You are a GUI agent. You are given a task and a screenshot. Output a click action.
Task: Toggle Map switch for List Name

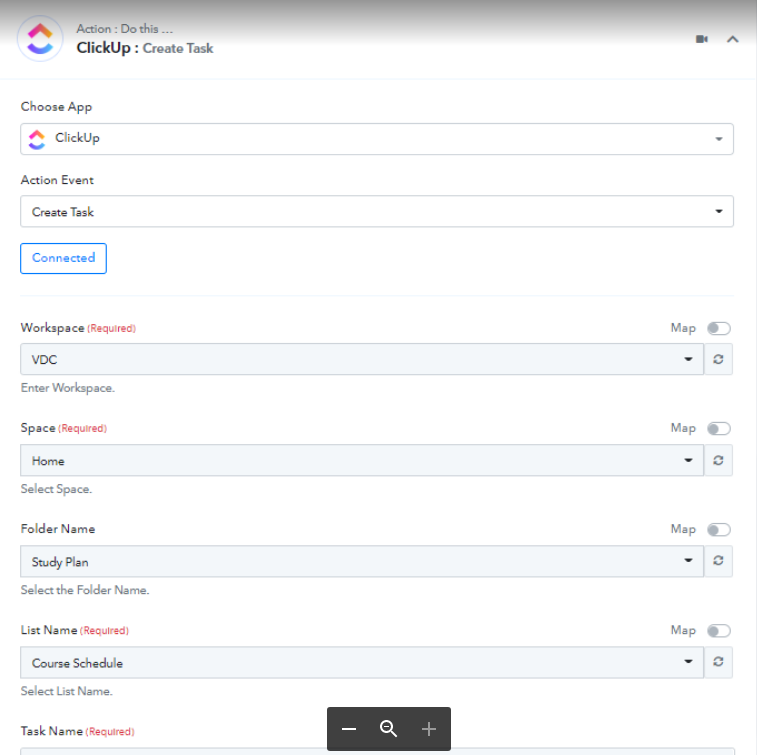pyautogui.click(x=719, y=631)
